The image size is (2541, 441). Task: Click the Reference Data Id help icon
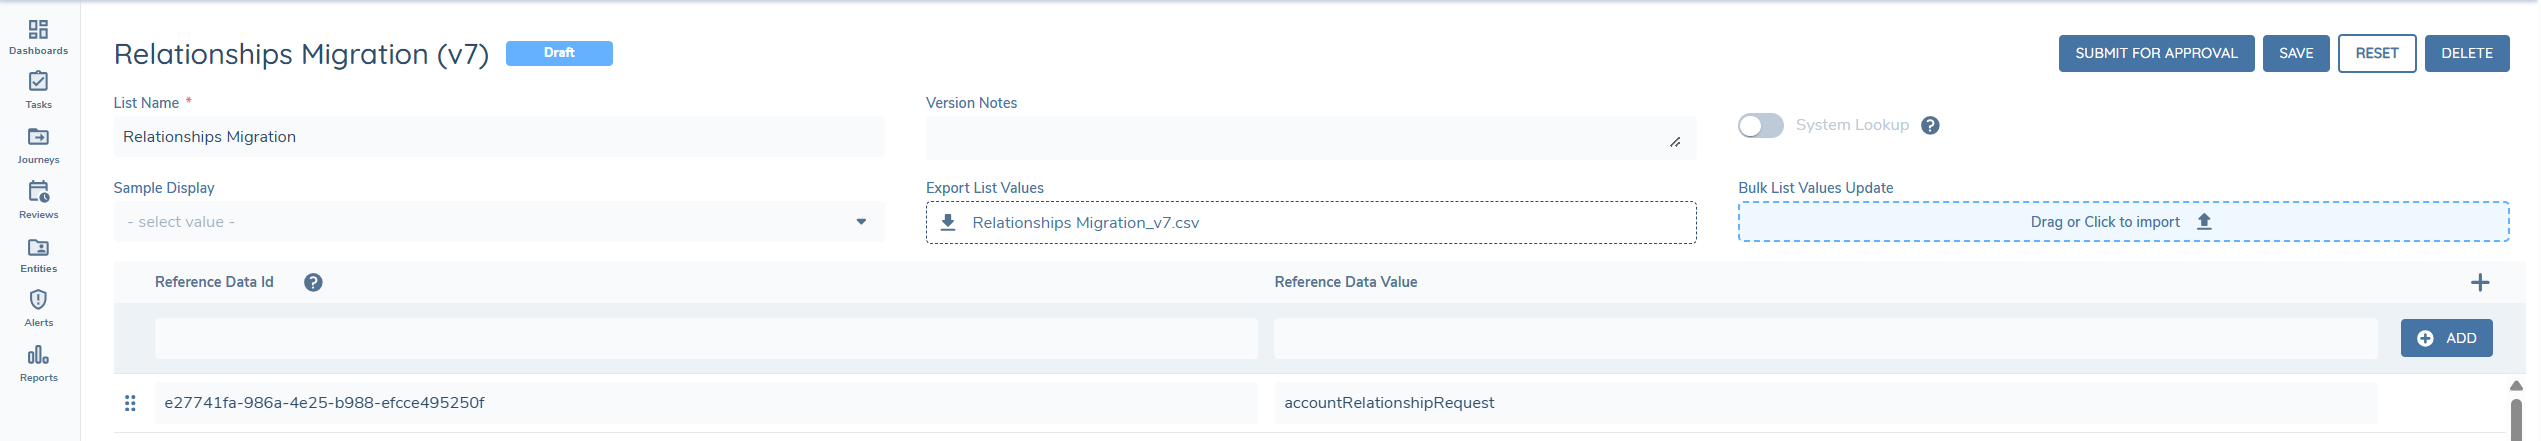tap(313, 282)
